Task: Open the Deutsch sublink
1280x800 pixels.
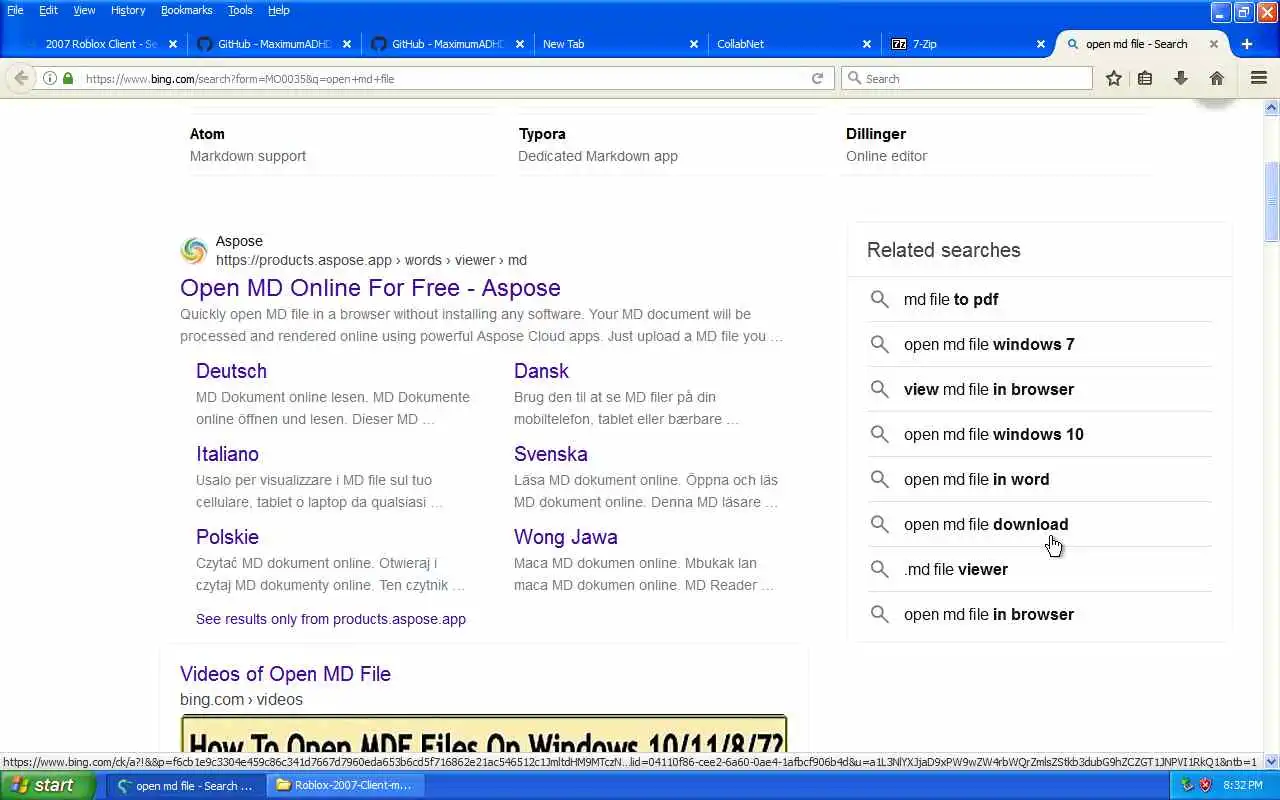Action: tap(231, 371)
